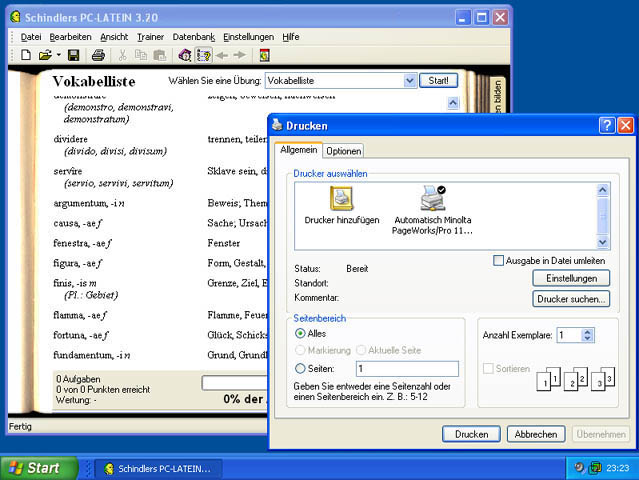
Task: Click the word 'dividere' in the vocabulary list
Action: tap(71, 139)
